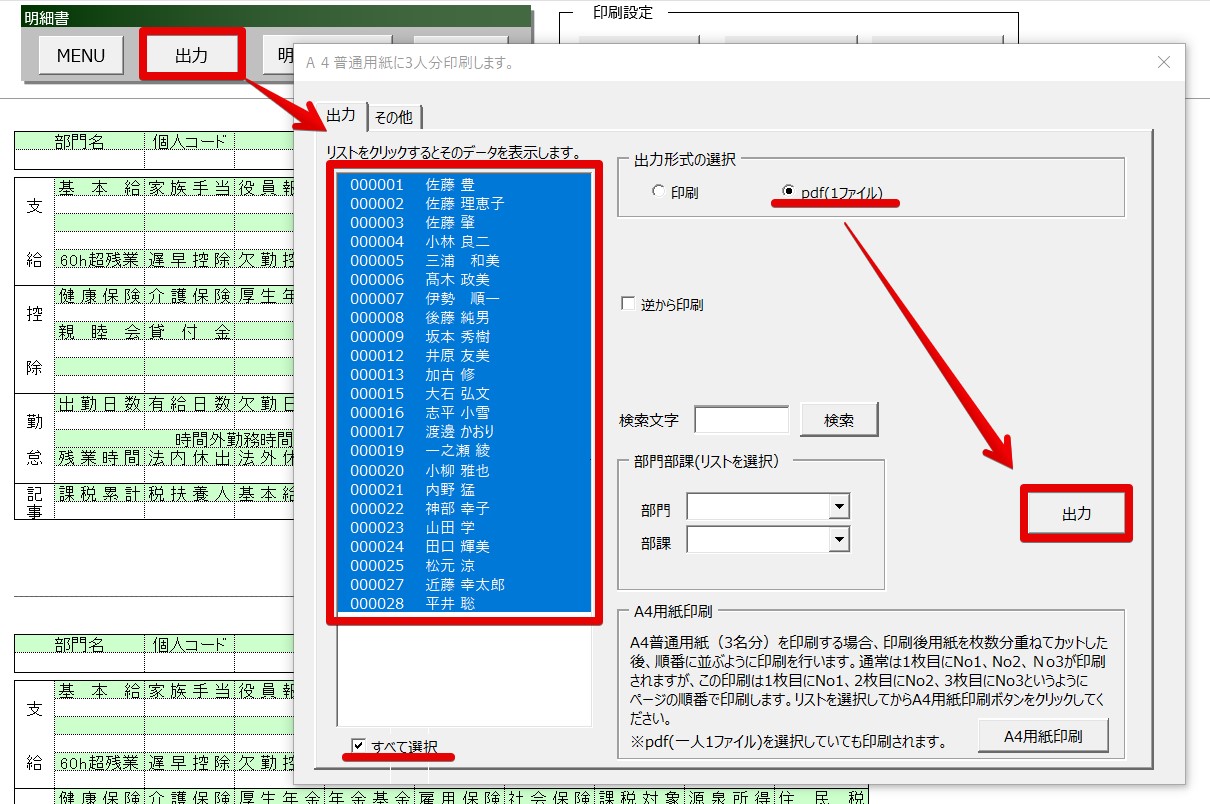The width and height of the screenshot is (1210, 804).
Task: Select 000008 後藤 純男 in the list
Action: (419, 318)
